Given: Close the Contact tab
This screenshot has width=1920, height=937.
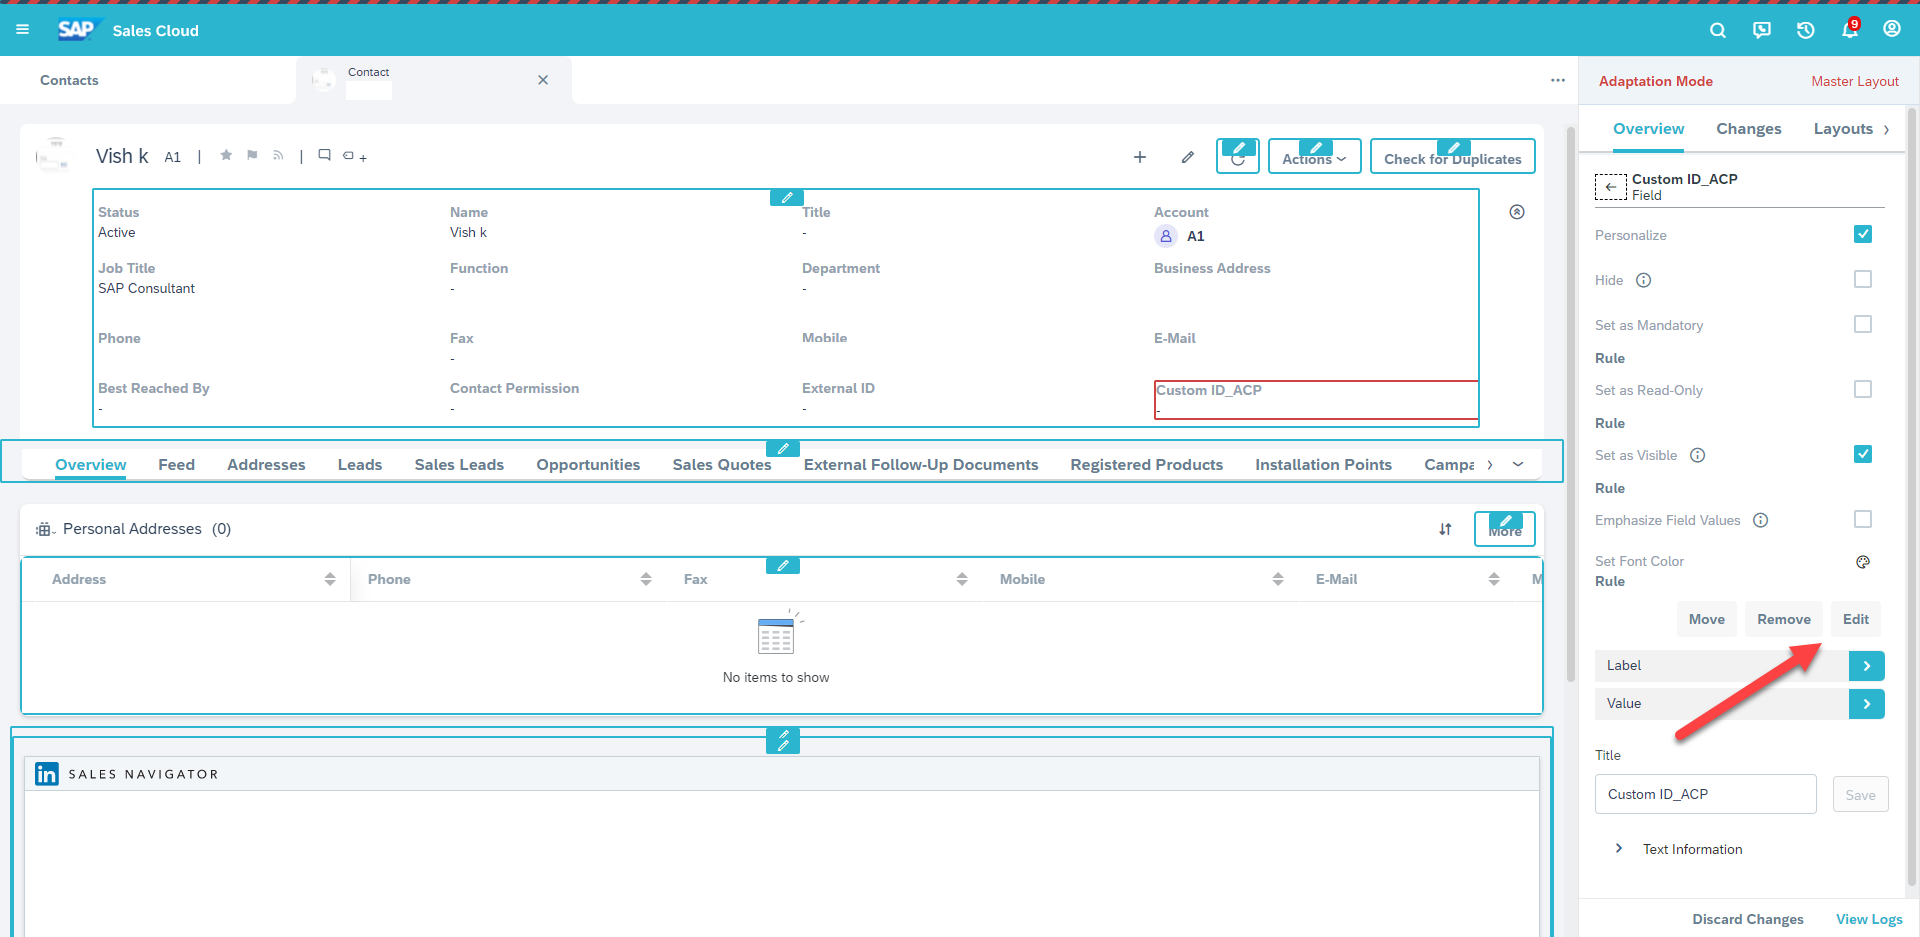Looking at the screenshot, I should [543, 80].
